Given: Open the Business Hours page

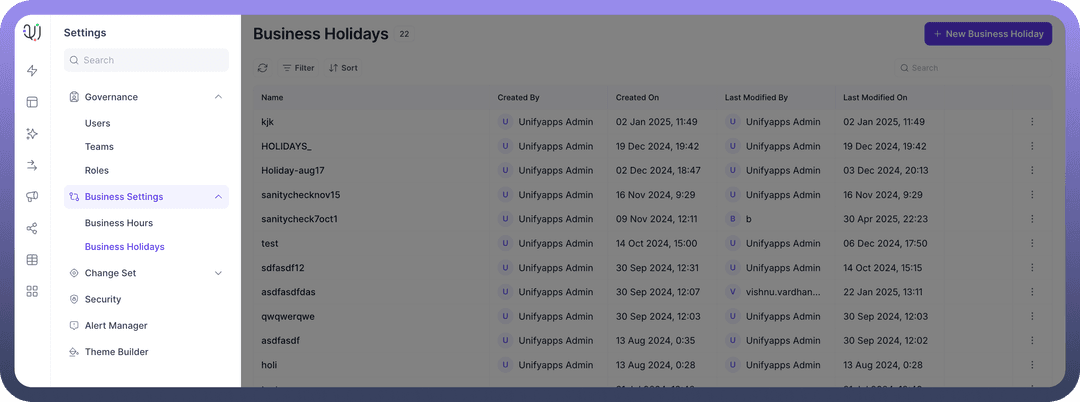Looking at the screenshot, I should 118,223.
